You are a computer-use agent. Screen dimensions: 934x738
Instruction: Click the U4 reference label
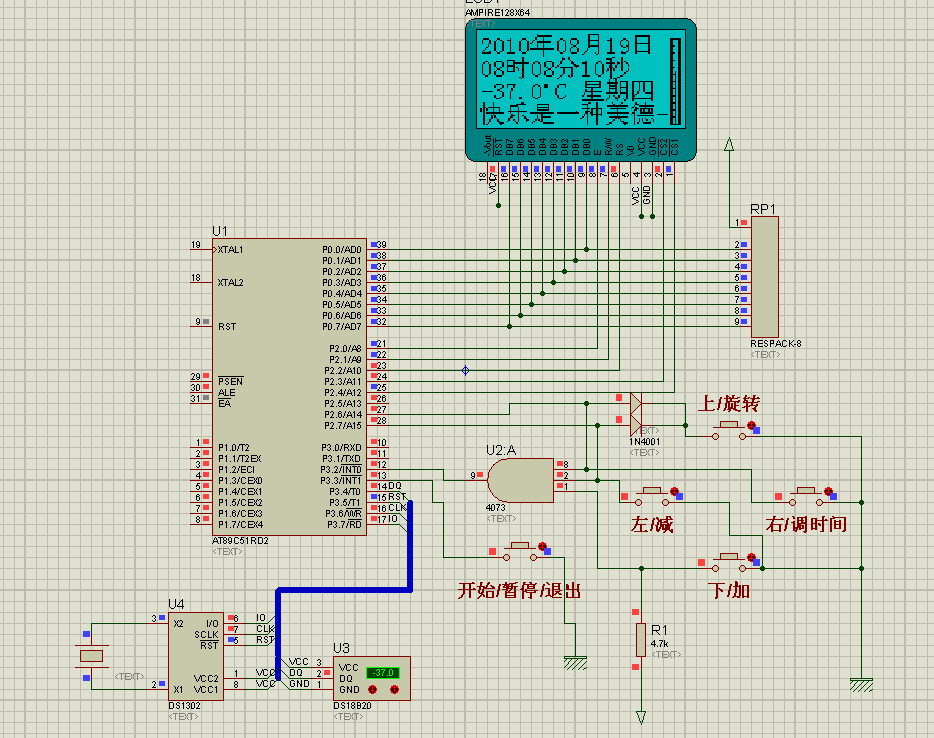[x=176, y=605]
